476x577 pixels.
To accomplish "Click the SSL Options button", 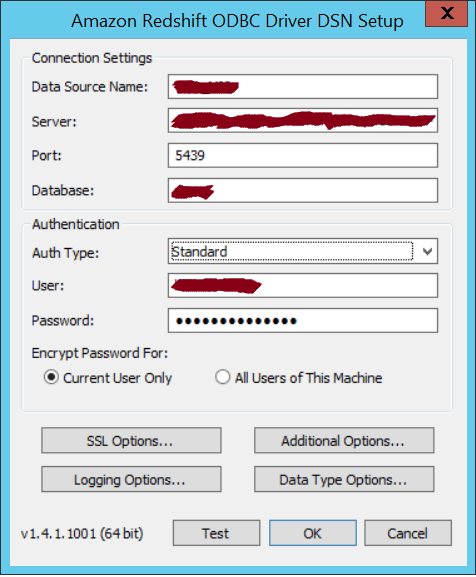I will [x=131, y=440].
